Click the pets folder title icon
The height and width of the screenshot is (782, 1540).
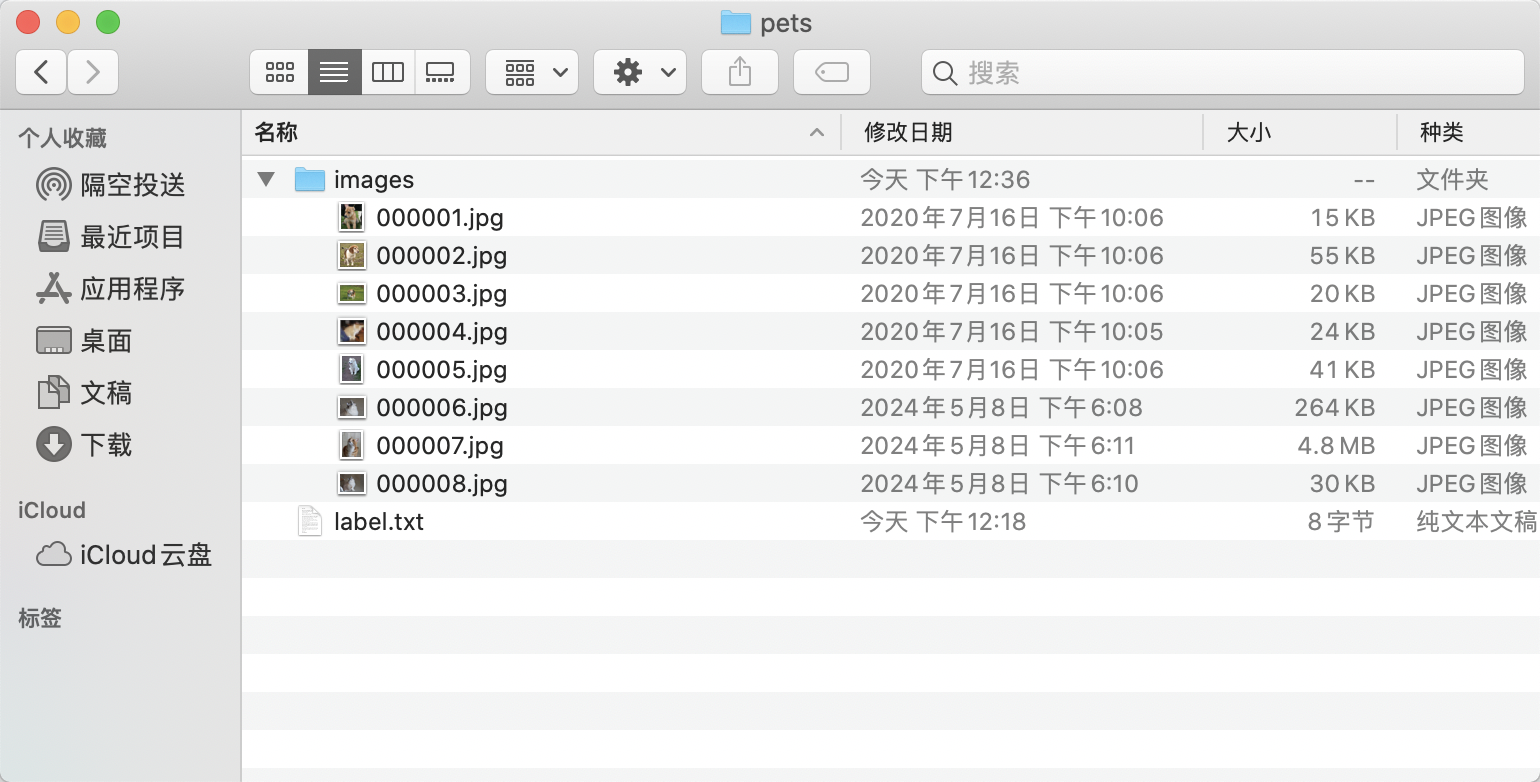(736, 23)
